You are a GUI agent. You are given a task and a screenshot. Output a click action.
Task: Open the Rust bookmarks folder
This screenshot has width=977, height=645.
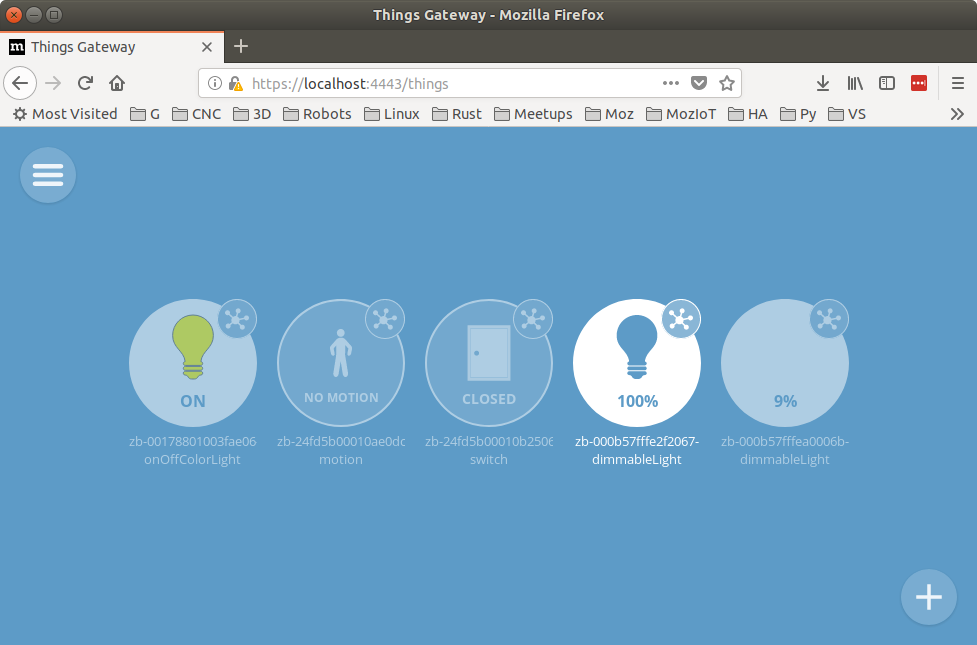tap(457, 114)
